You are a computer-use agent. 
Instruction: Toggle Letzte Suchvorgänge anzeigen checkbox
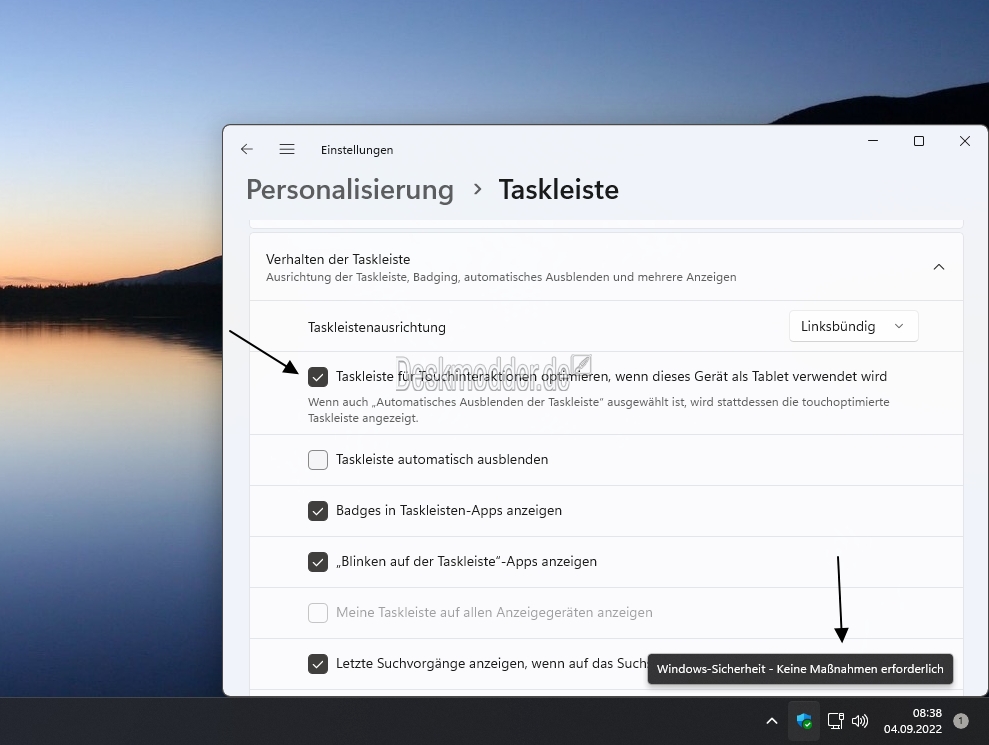(318, 664)
